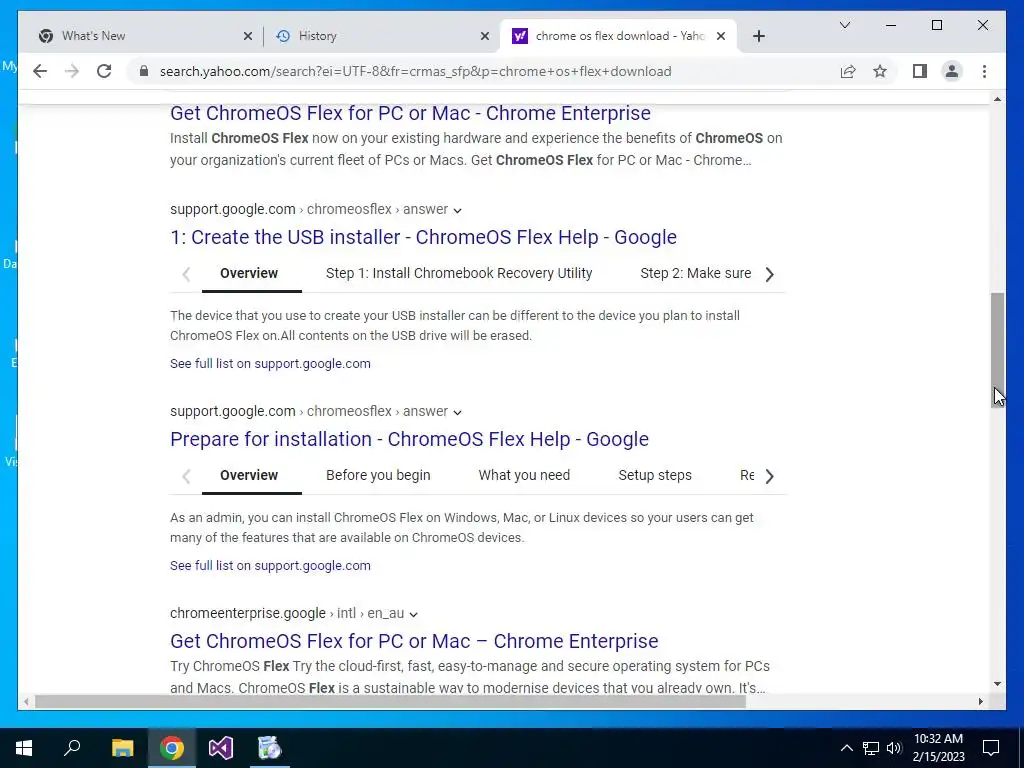
Task: Open Get ChromeOS Flex for PC or Mac - Chrome Enterprise
Action: pyautogui.click(x=410, y=113)
